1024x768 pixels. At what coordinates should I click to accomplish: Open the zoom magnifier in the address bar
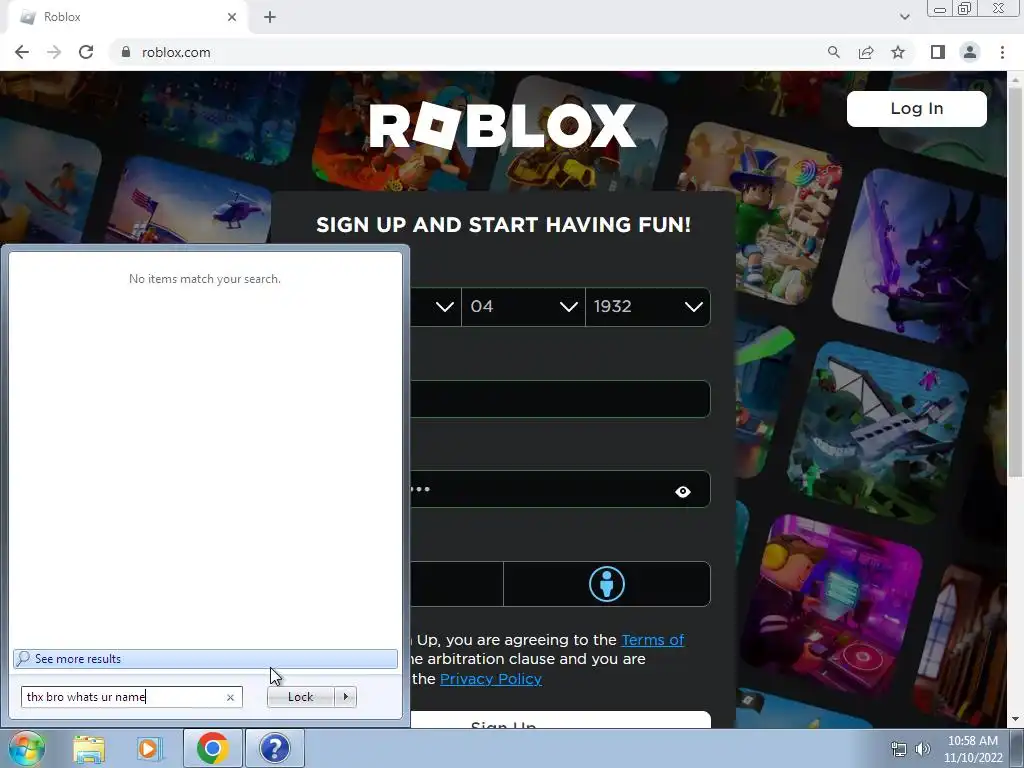(x=833, y=52)
